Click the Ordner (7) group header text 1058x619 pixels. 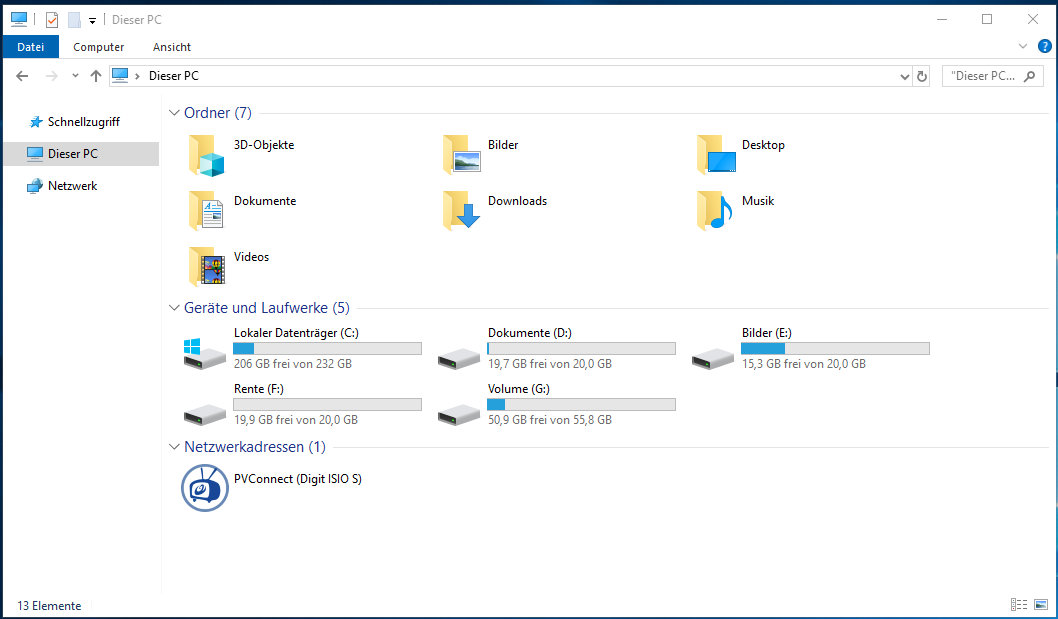[x=218, y=113]
